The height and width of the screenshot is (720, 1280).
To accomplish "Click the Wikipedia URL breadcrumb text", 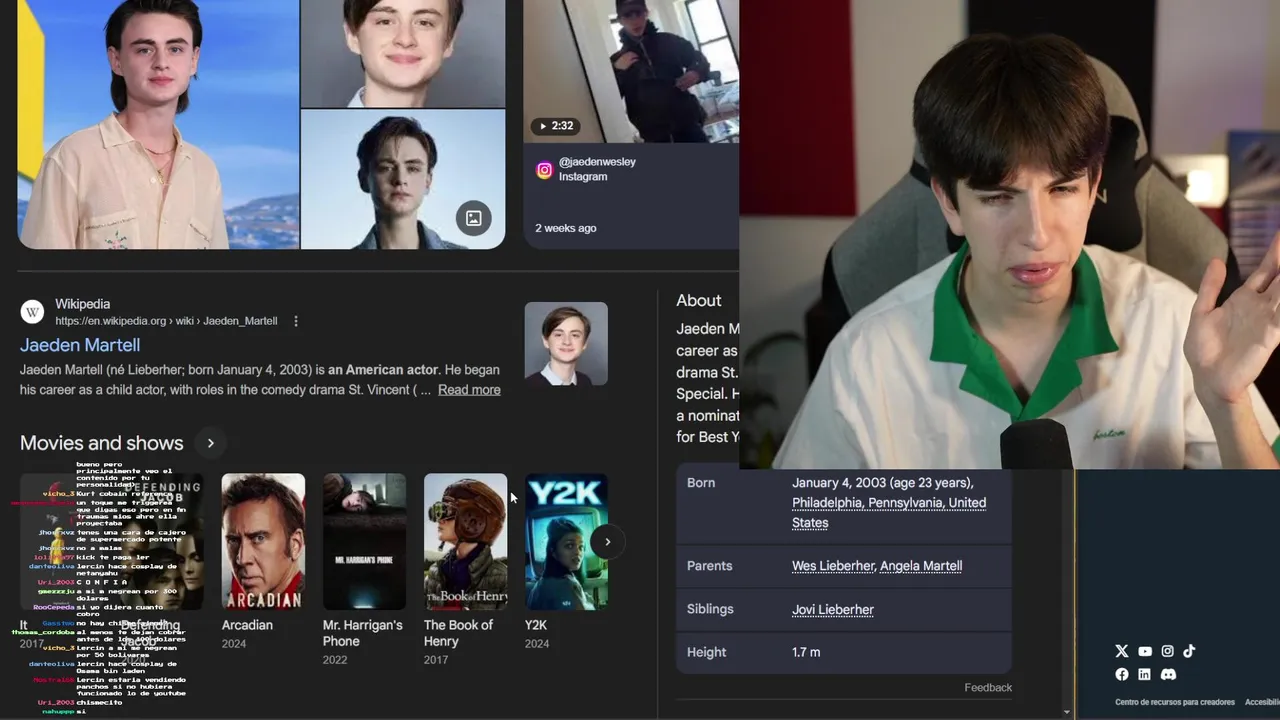I will tap(166, 321).
